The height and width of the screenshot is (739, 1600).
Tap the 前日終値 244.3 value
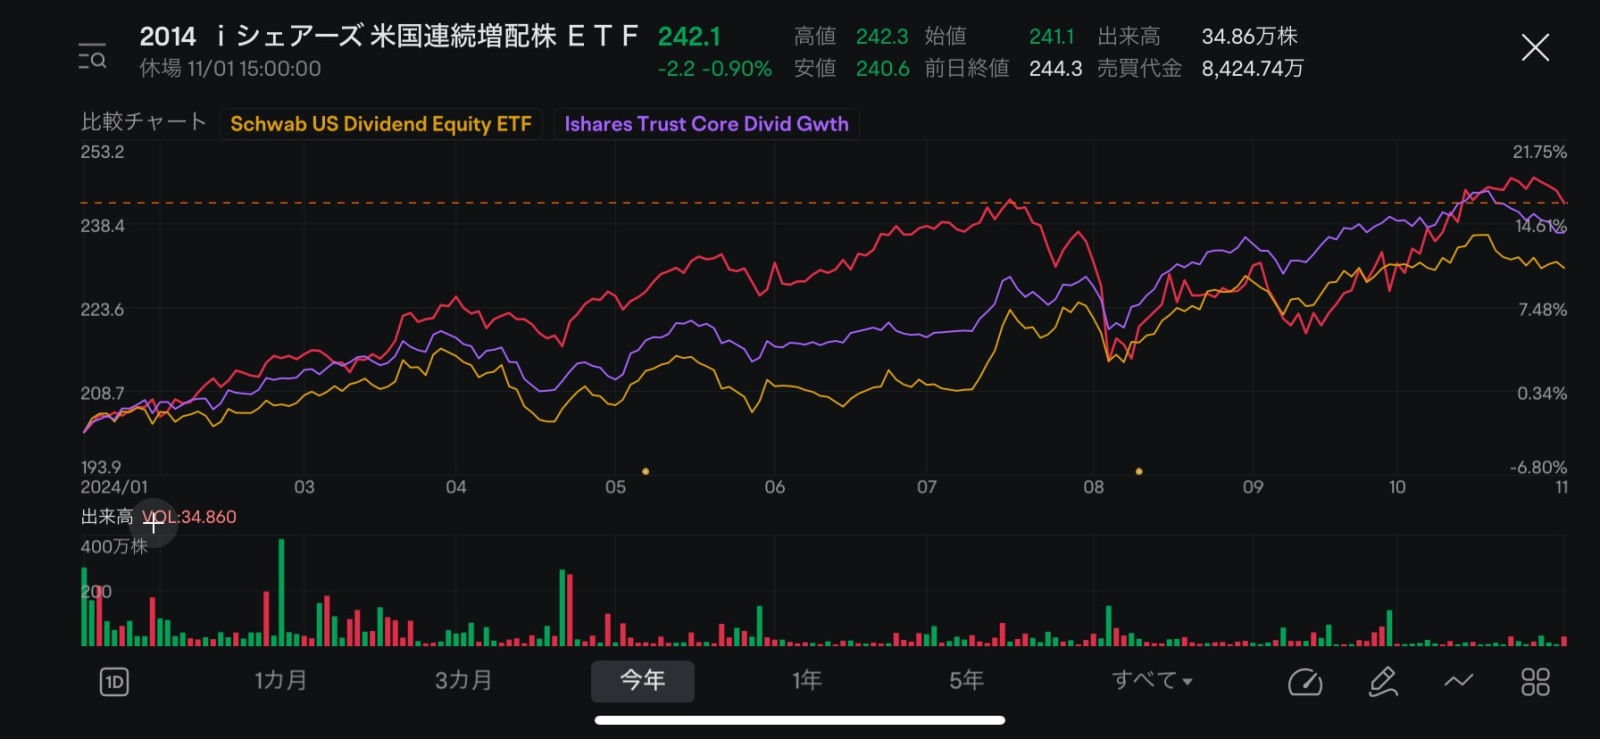pyautogui.click(x=1055, y=68)
